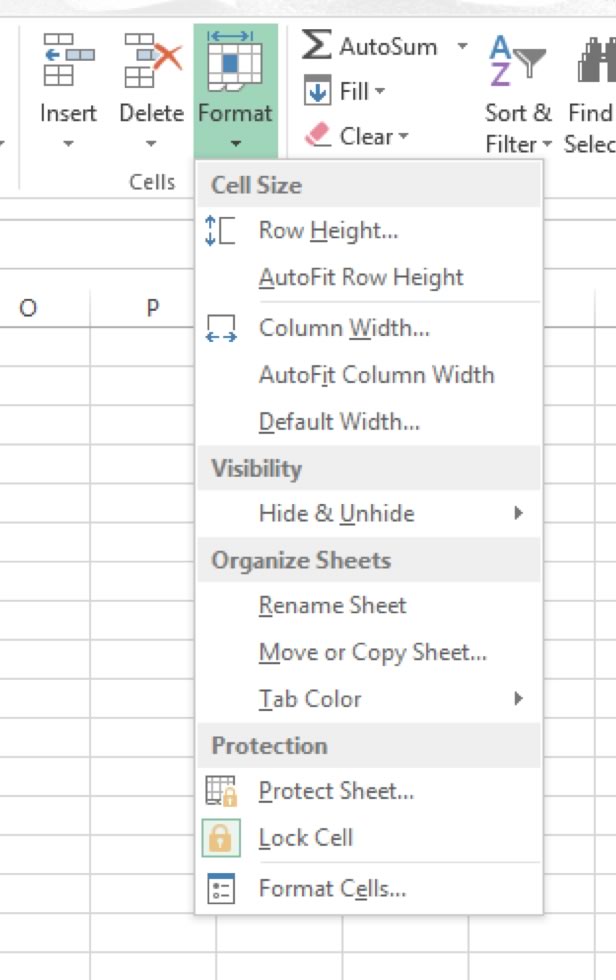Open the AutoSum dropdown arrow
616x980 pixels.
(x=462, y=46)
